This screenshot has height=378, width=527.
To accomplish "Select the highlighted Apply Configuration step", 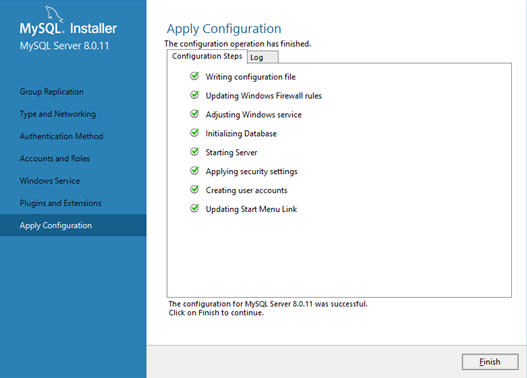I will tap(73, 225).
